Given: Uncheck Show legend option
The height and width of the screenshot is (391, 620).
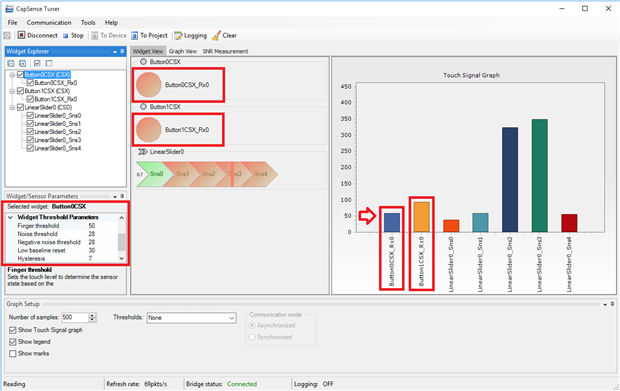Looking at the screenshot, I should click(x=13, y=342).
